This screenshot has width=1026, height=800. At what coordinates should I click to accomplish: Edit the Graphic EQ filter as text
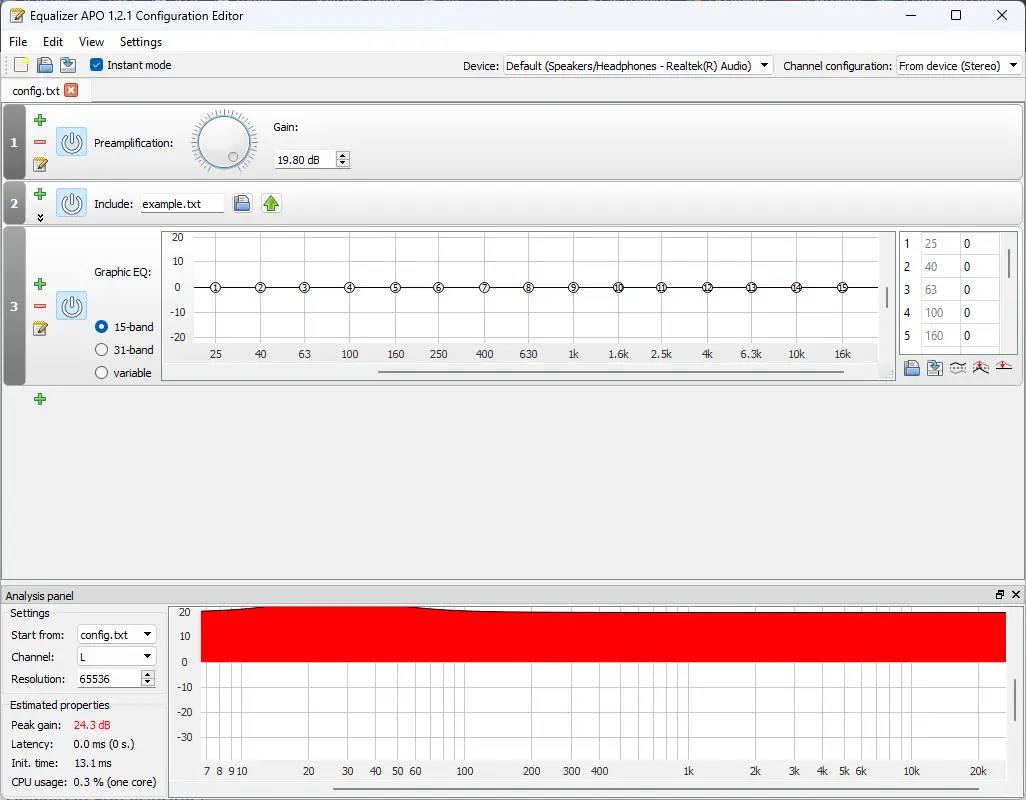pyautogui.click(x=39, y=329)
